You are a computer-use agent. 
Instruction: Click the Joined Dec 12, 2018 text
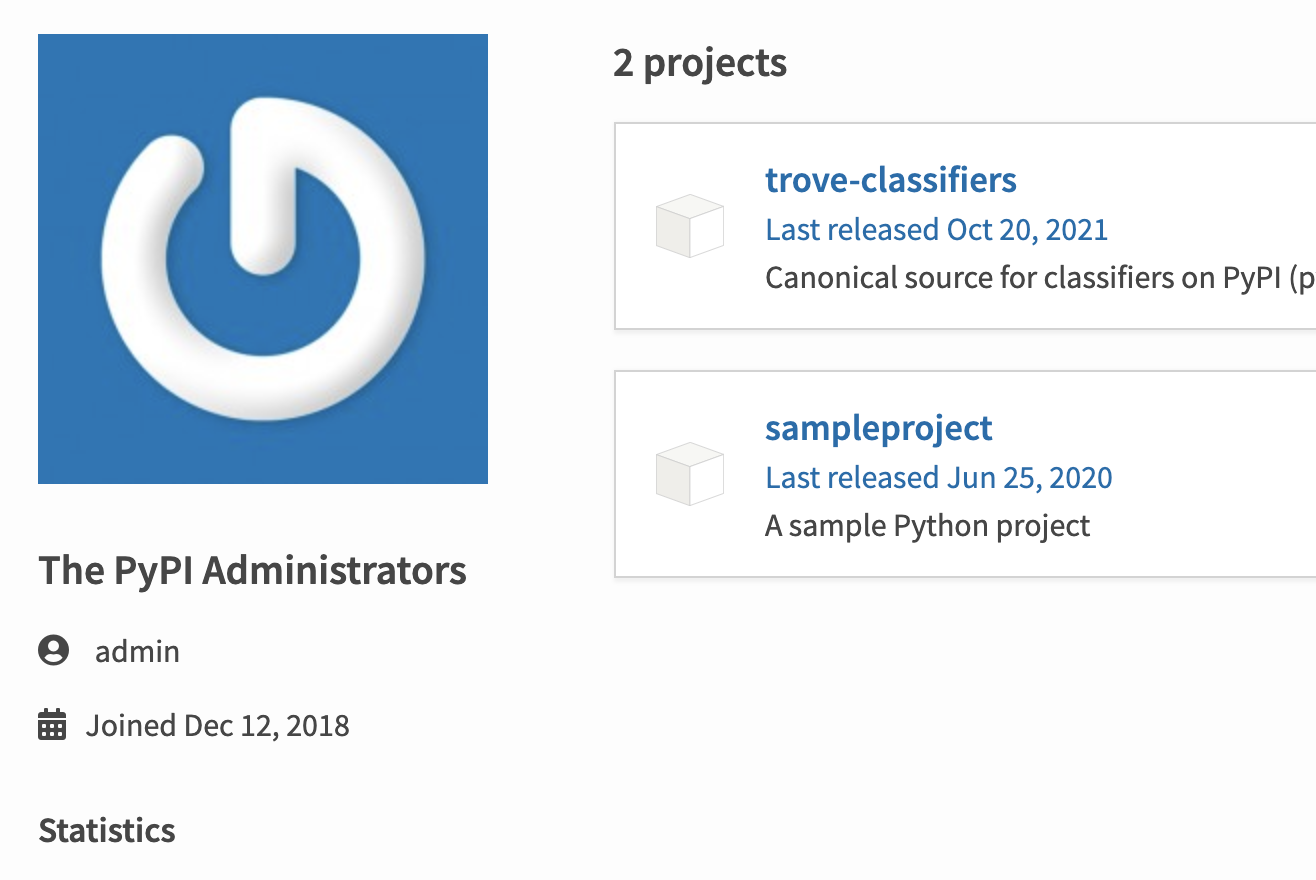coord(218,724)
